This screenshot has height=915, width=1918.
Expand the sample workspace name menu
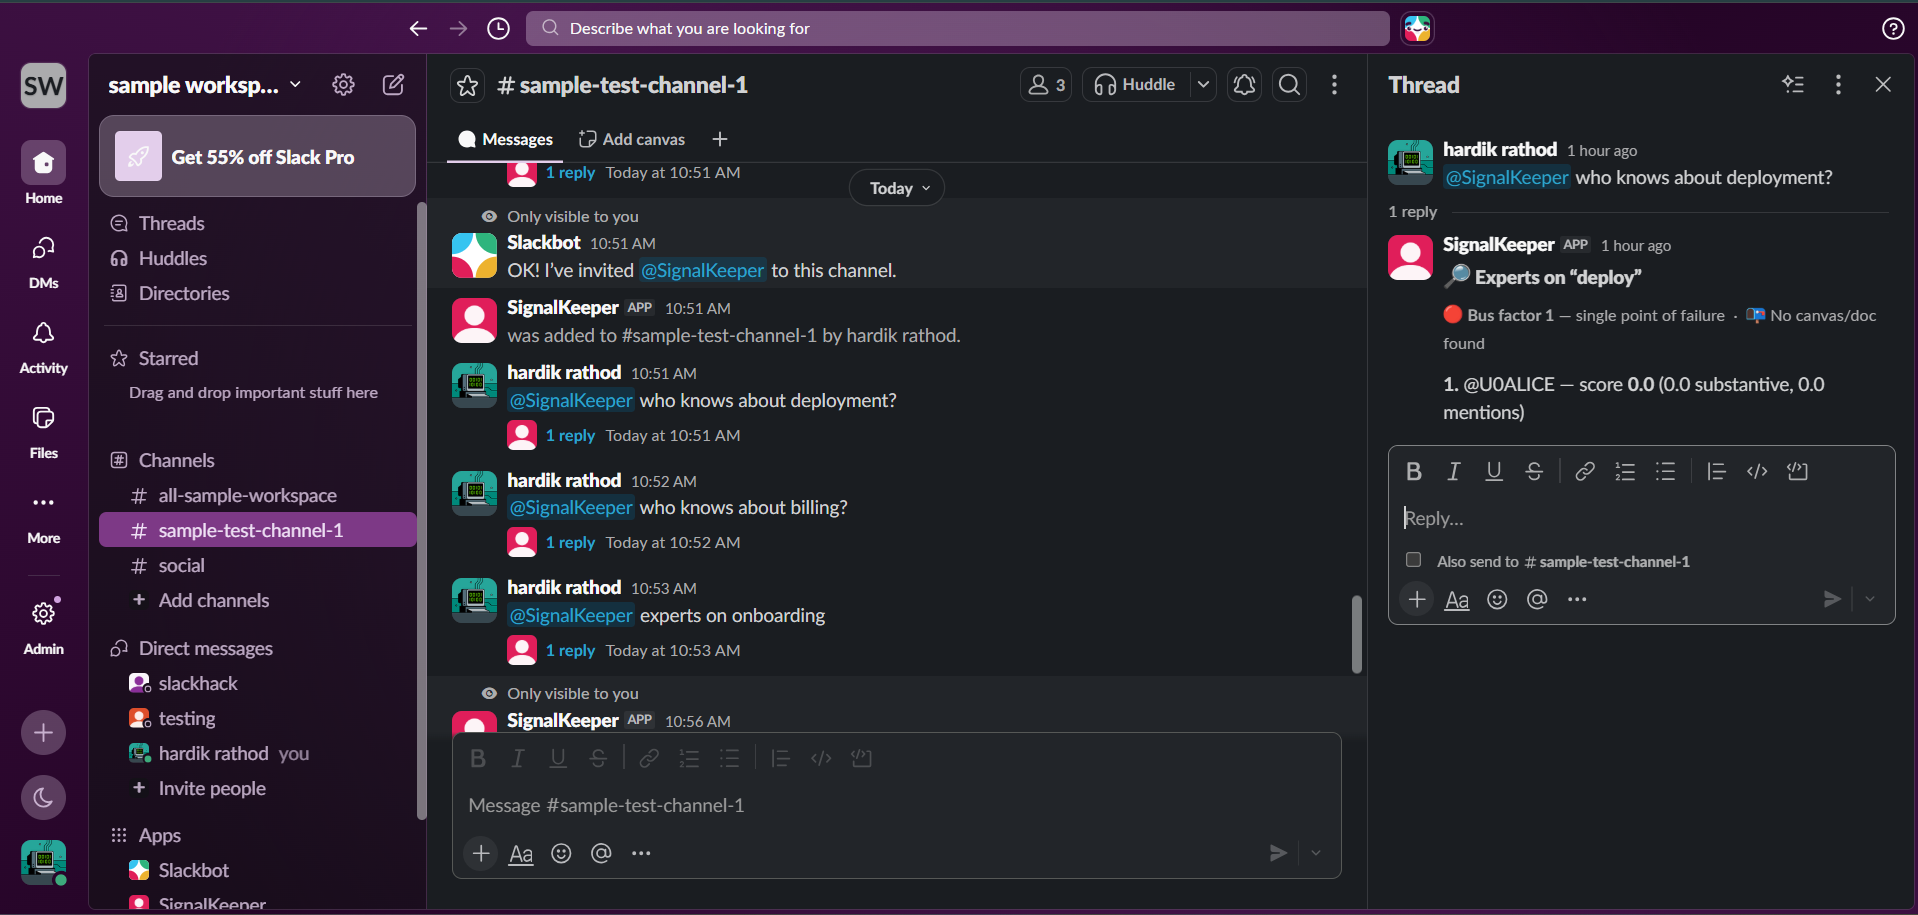tap(205, 85)
